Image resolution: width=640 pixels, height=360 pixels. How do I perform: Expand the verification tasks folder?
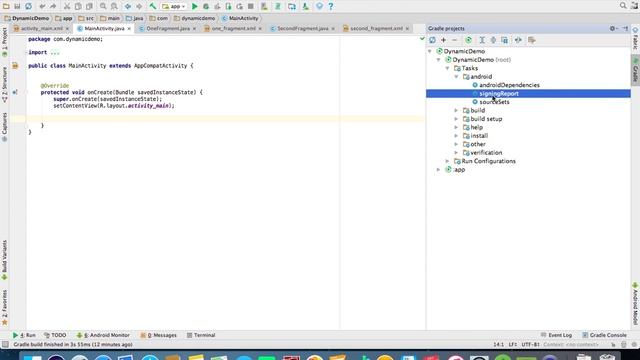click(456, 153)
